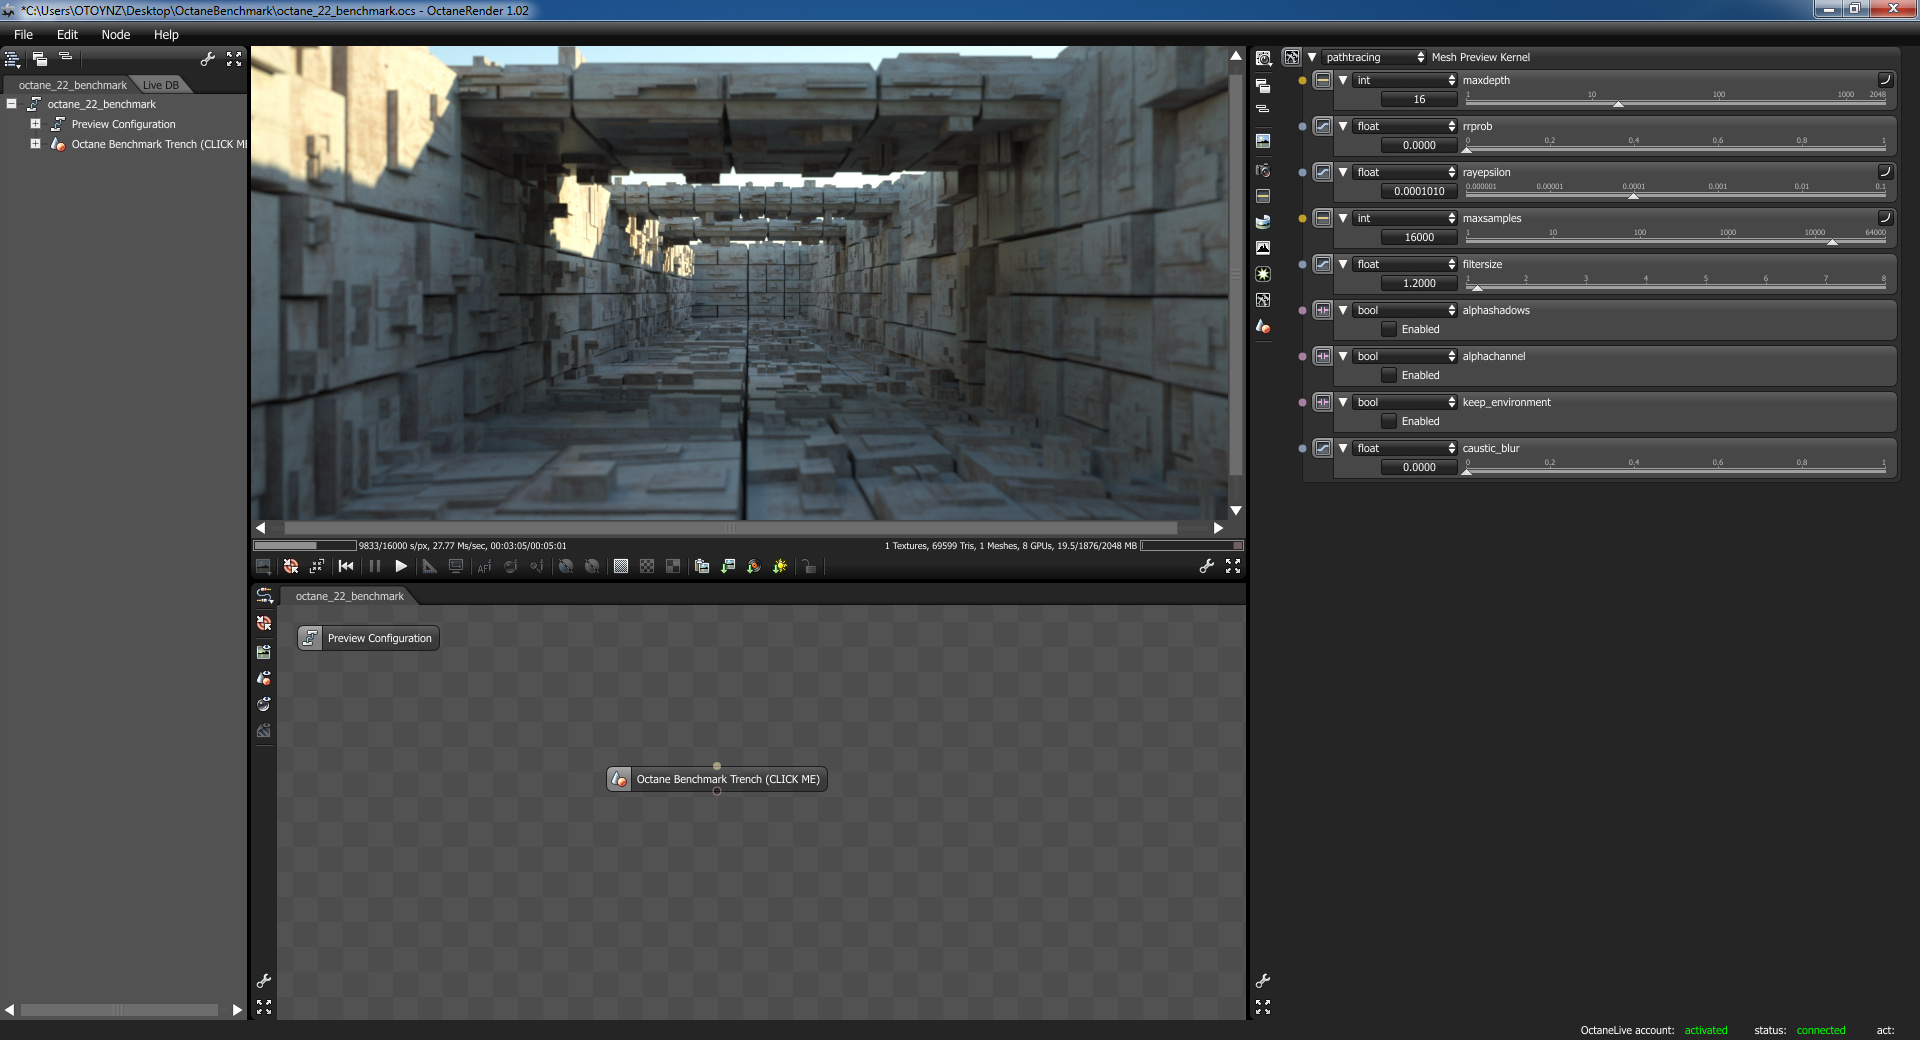Click the copy to clipboard icon in render toolbar
The image size is (1920, 1040).
tap(702, 566)
